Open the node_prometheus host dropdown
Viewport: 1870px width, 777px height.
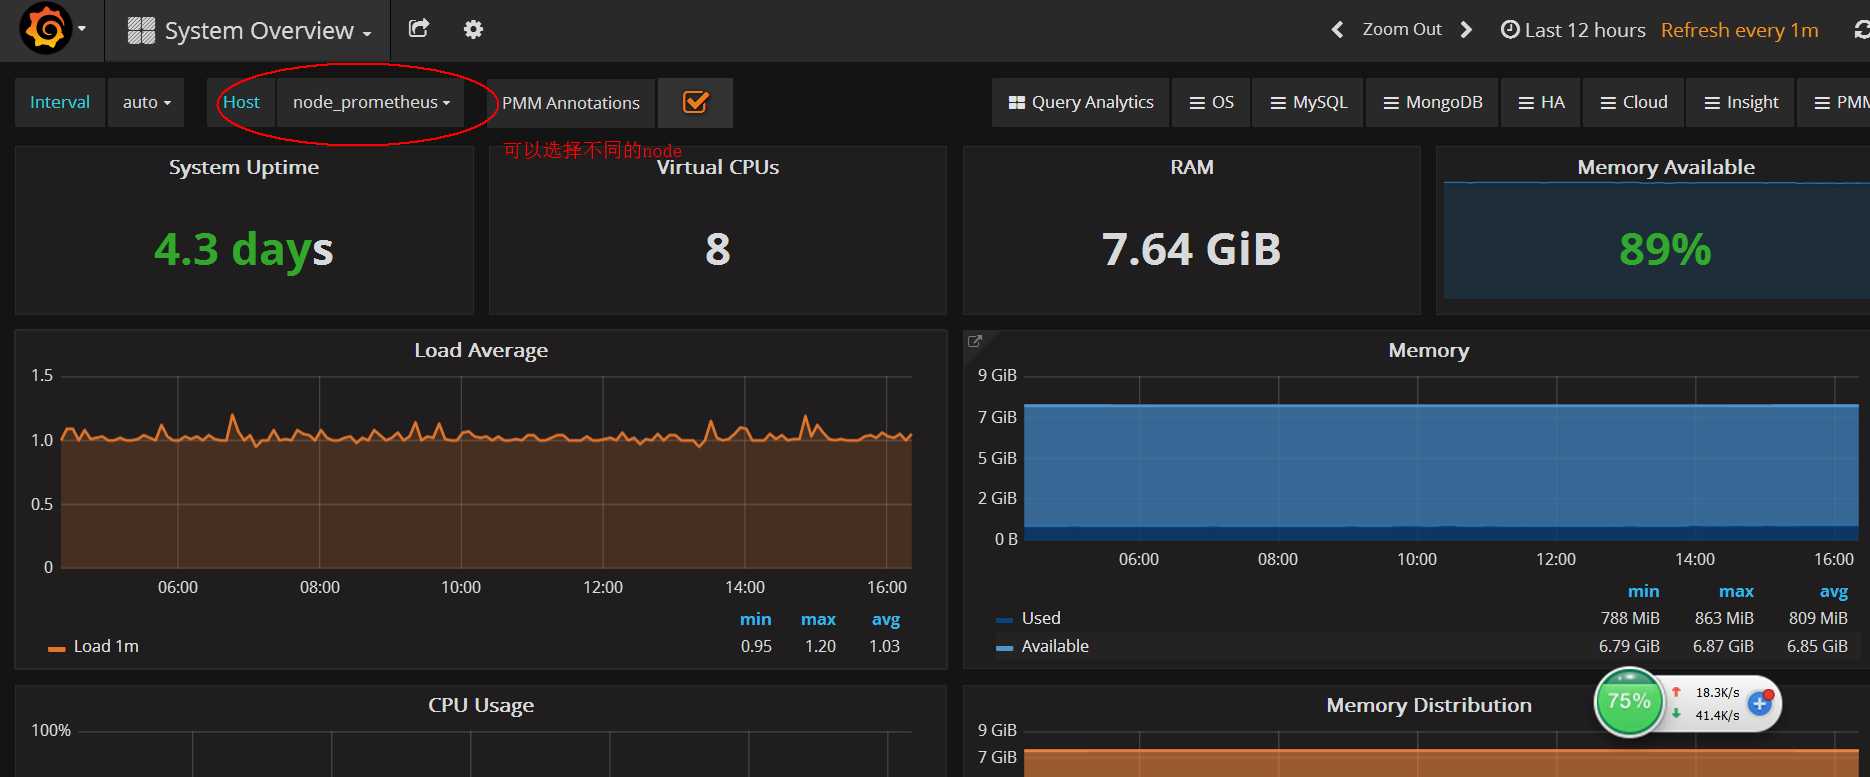(371, 102)
